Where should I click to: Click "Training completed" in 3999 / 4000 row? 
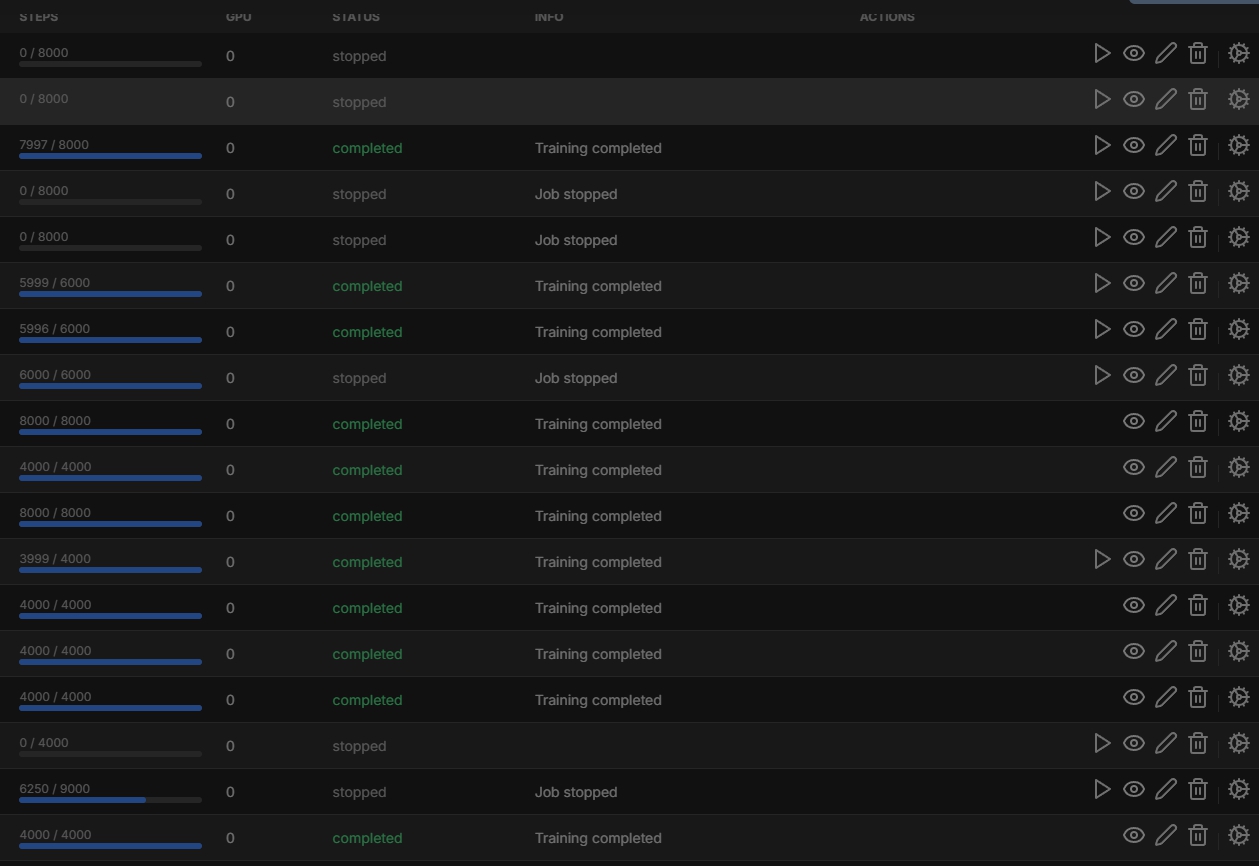pyautogui.click(x=598, y=562)
